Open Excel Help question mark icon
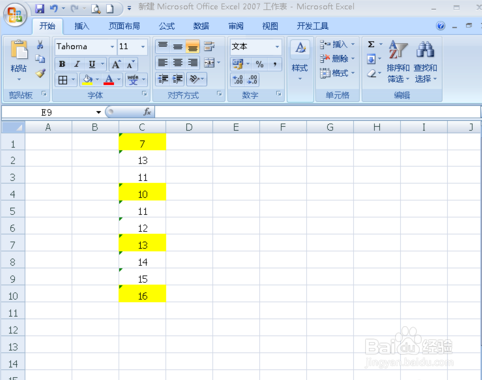This screenshot has width=482, height=380. point(441,26)
